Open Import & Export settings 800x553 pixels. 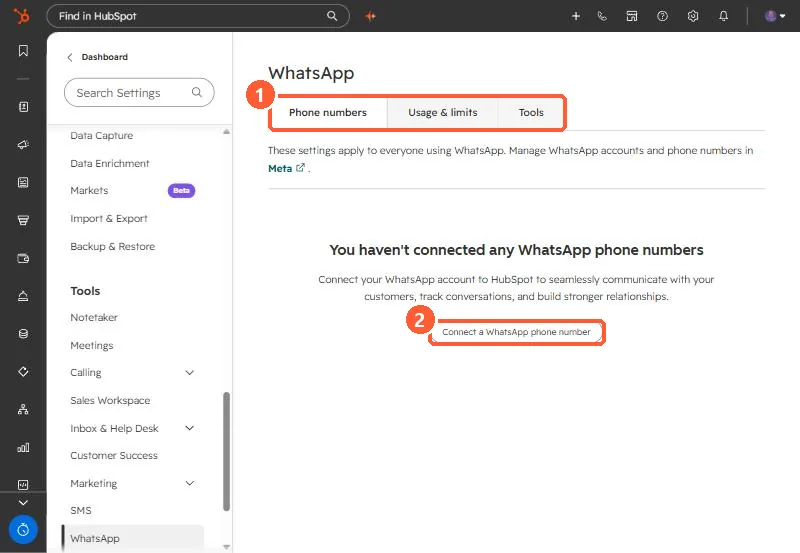[109, 218]
